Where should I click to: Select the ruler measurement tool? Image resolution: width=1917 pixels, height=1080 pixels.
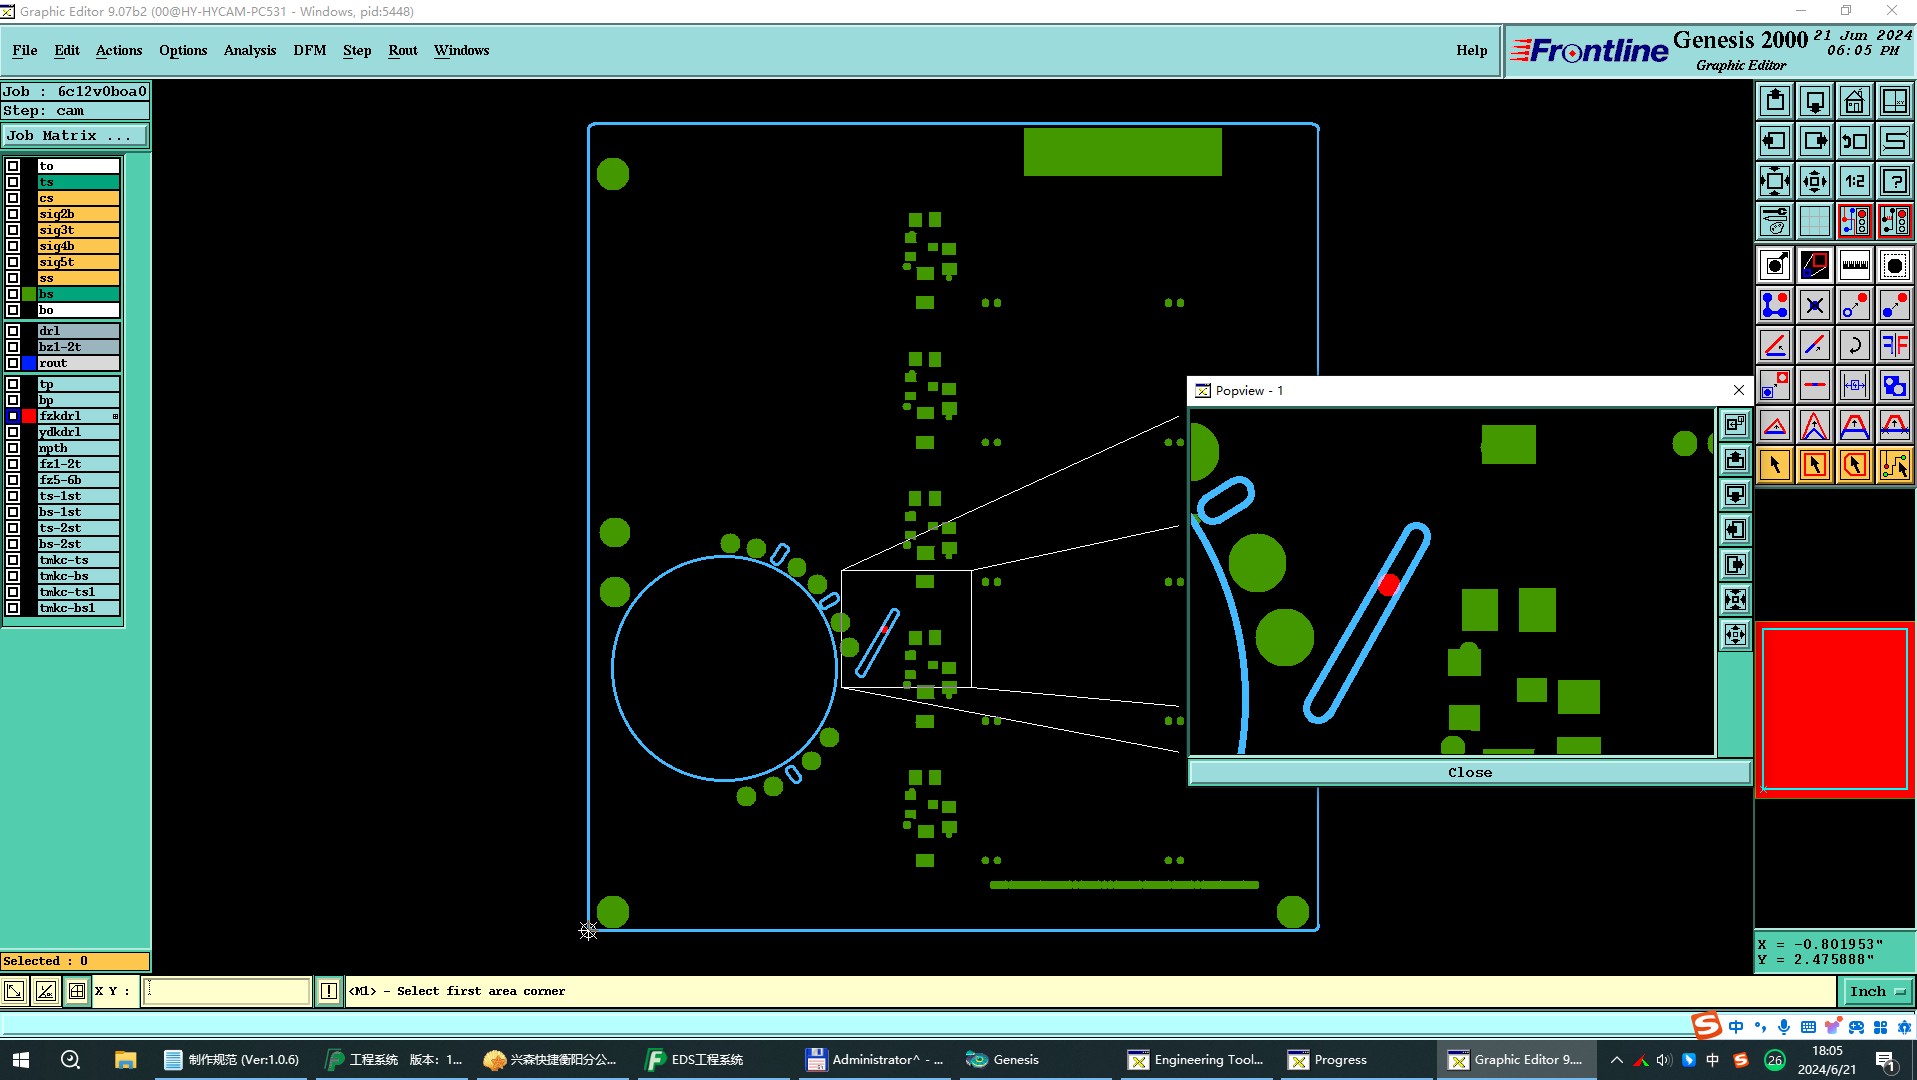click(1854, 265)
